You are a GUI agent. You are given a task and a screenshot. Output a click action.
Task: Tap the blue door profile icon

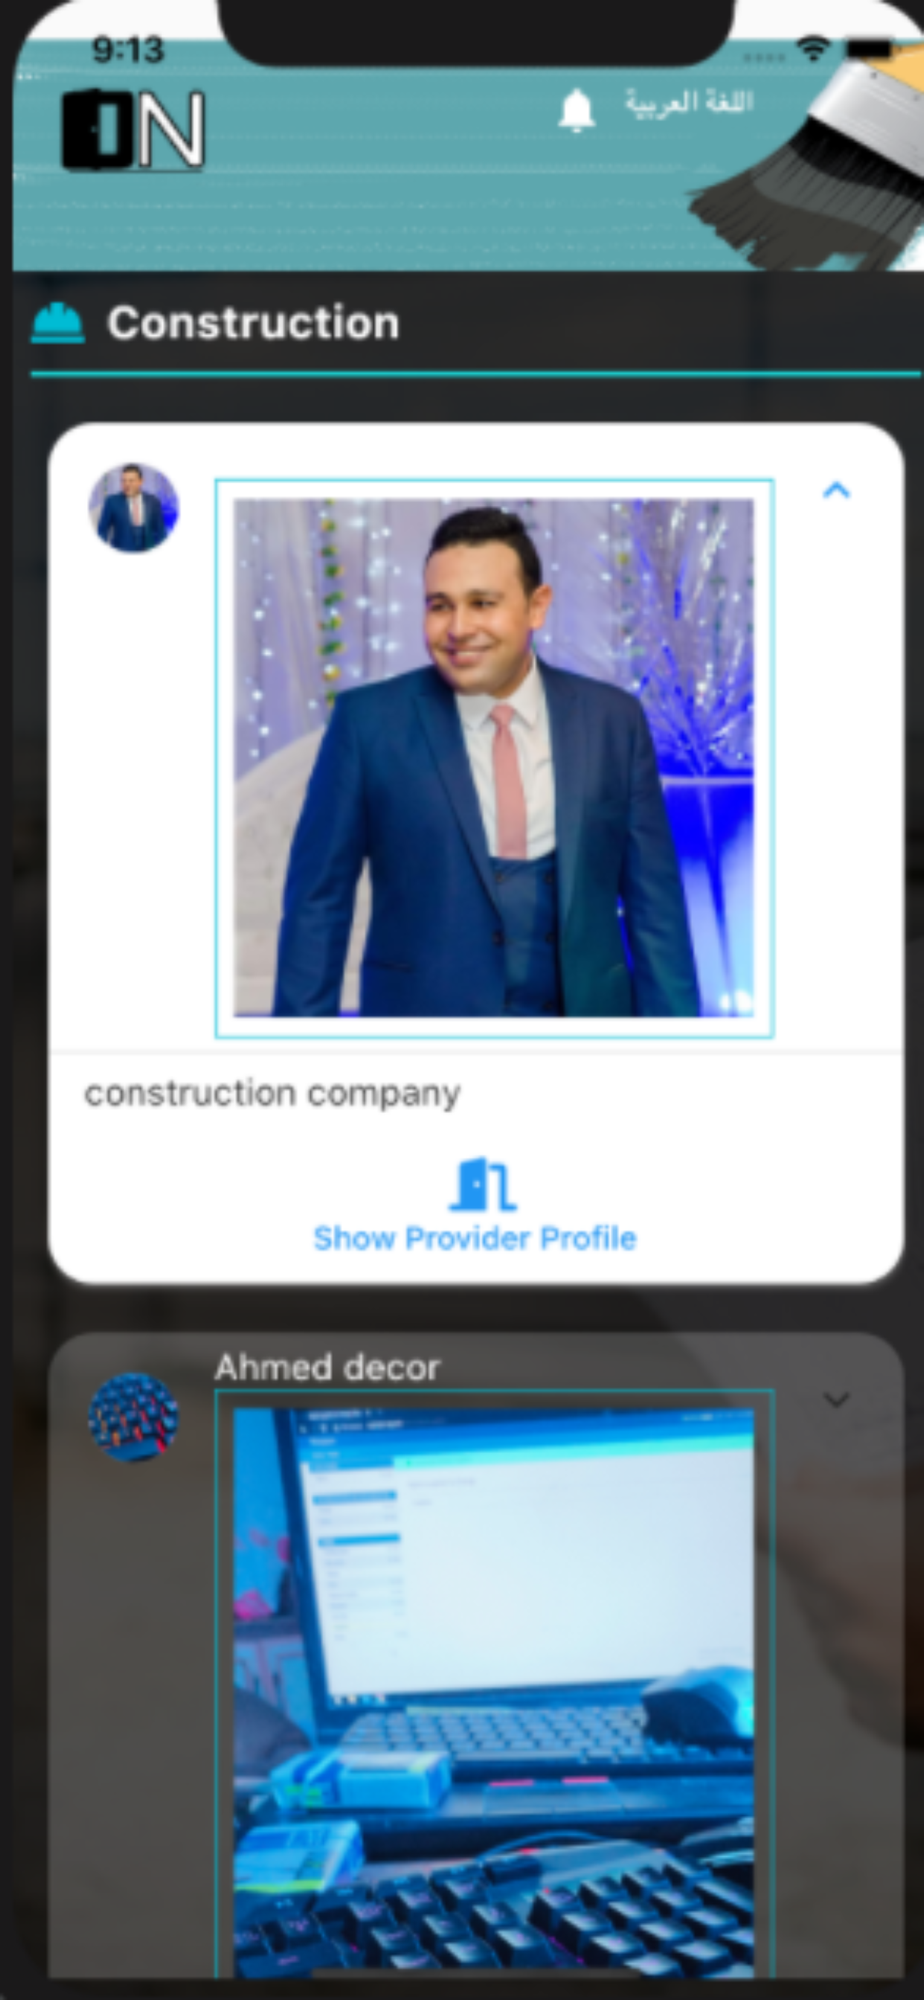point(483,1184)
